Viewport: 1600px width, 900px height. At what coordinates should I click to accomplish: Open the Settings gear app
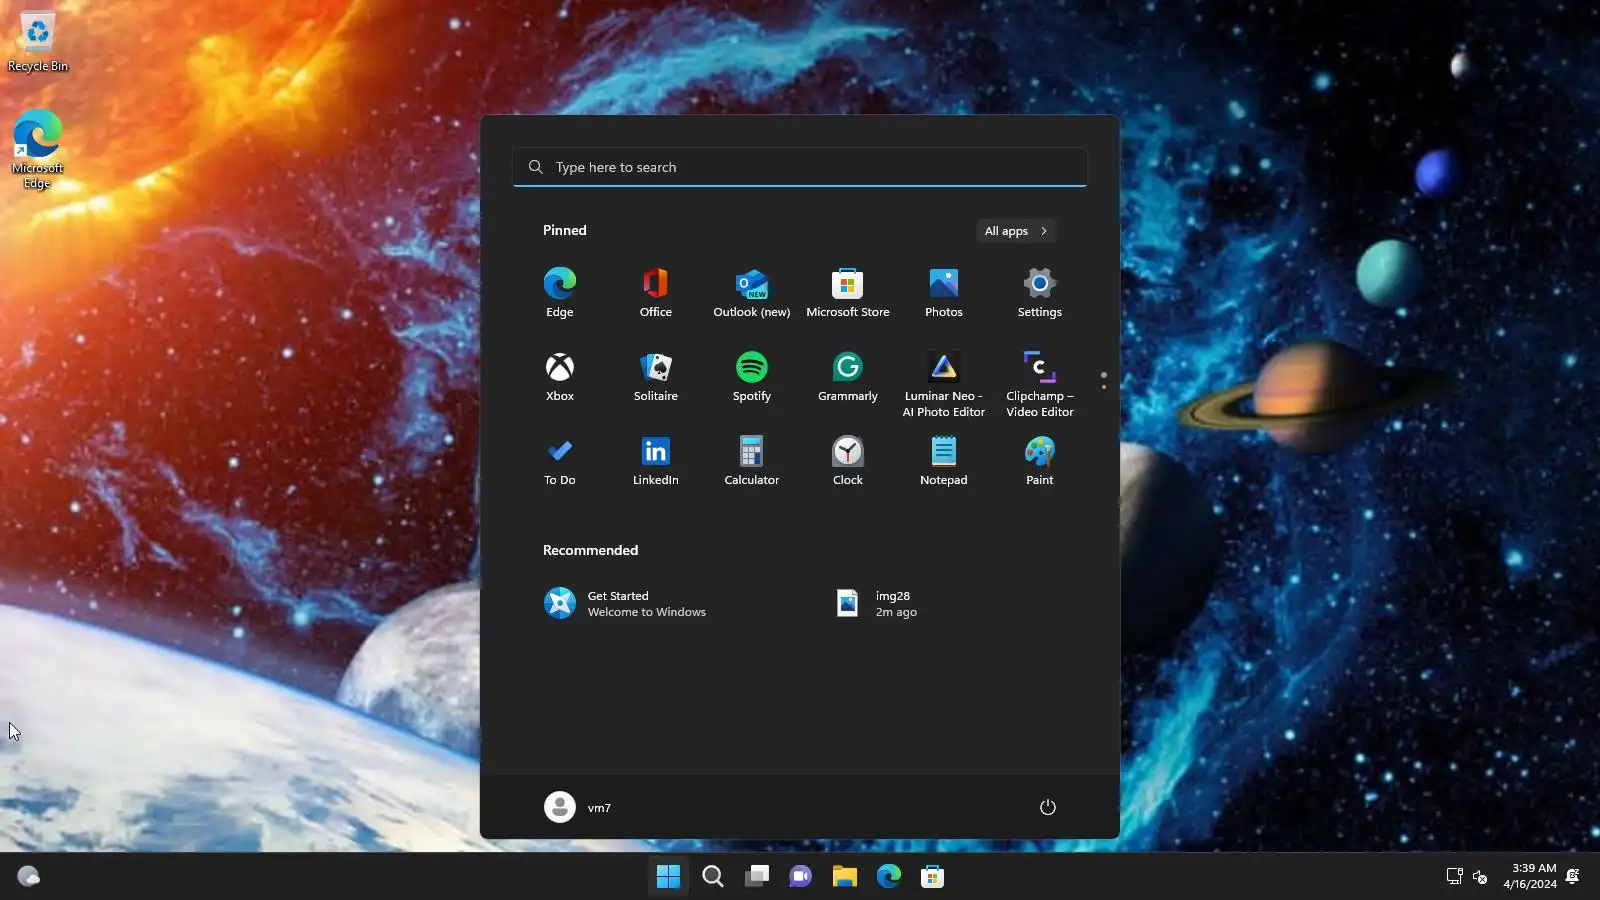pos(1040,293)
